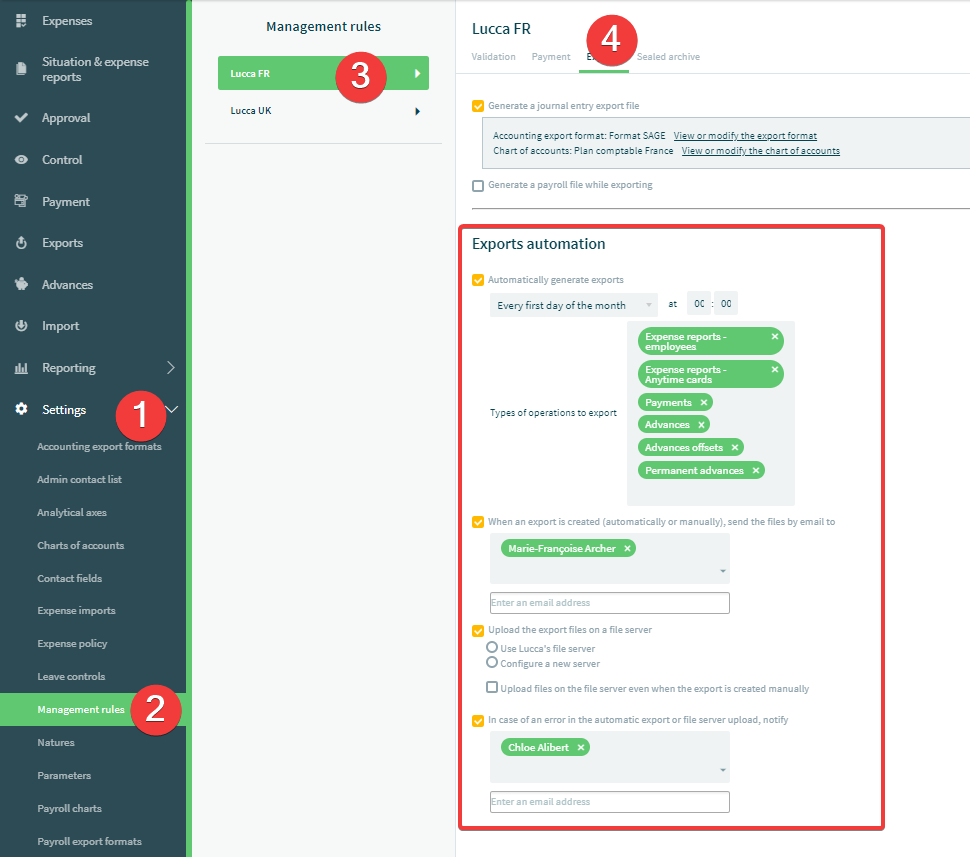Click the Advances piggy bank icon
Screen dimensions: 970x857
[x=21, y=284]
